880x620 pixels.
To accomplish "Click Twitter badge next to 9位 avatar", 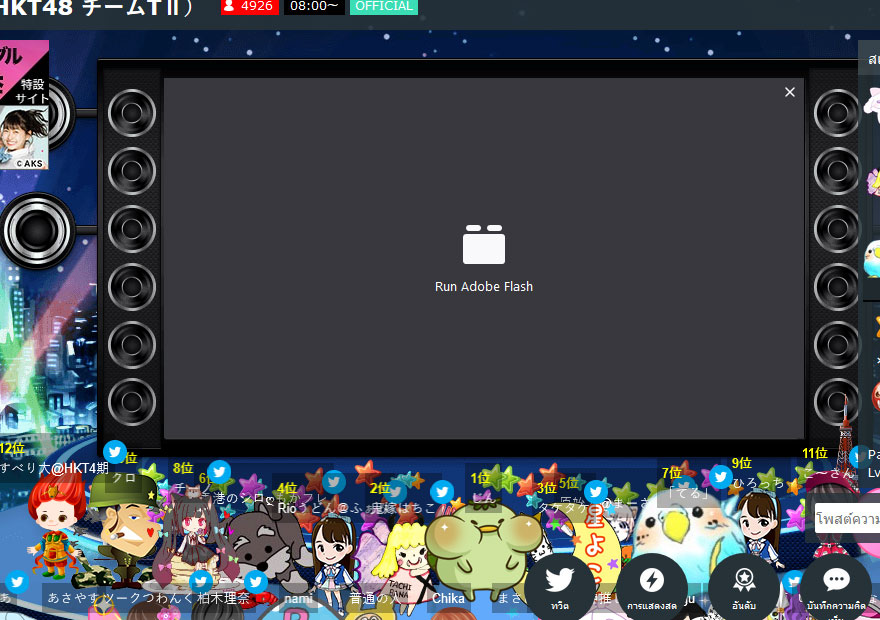I will (721, 477).
